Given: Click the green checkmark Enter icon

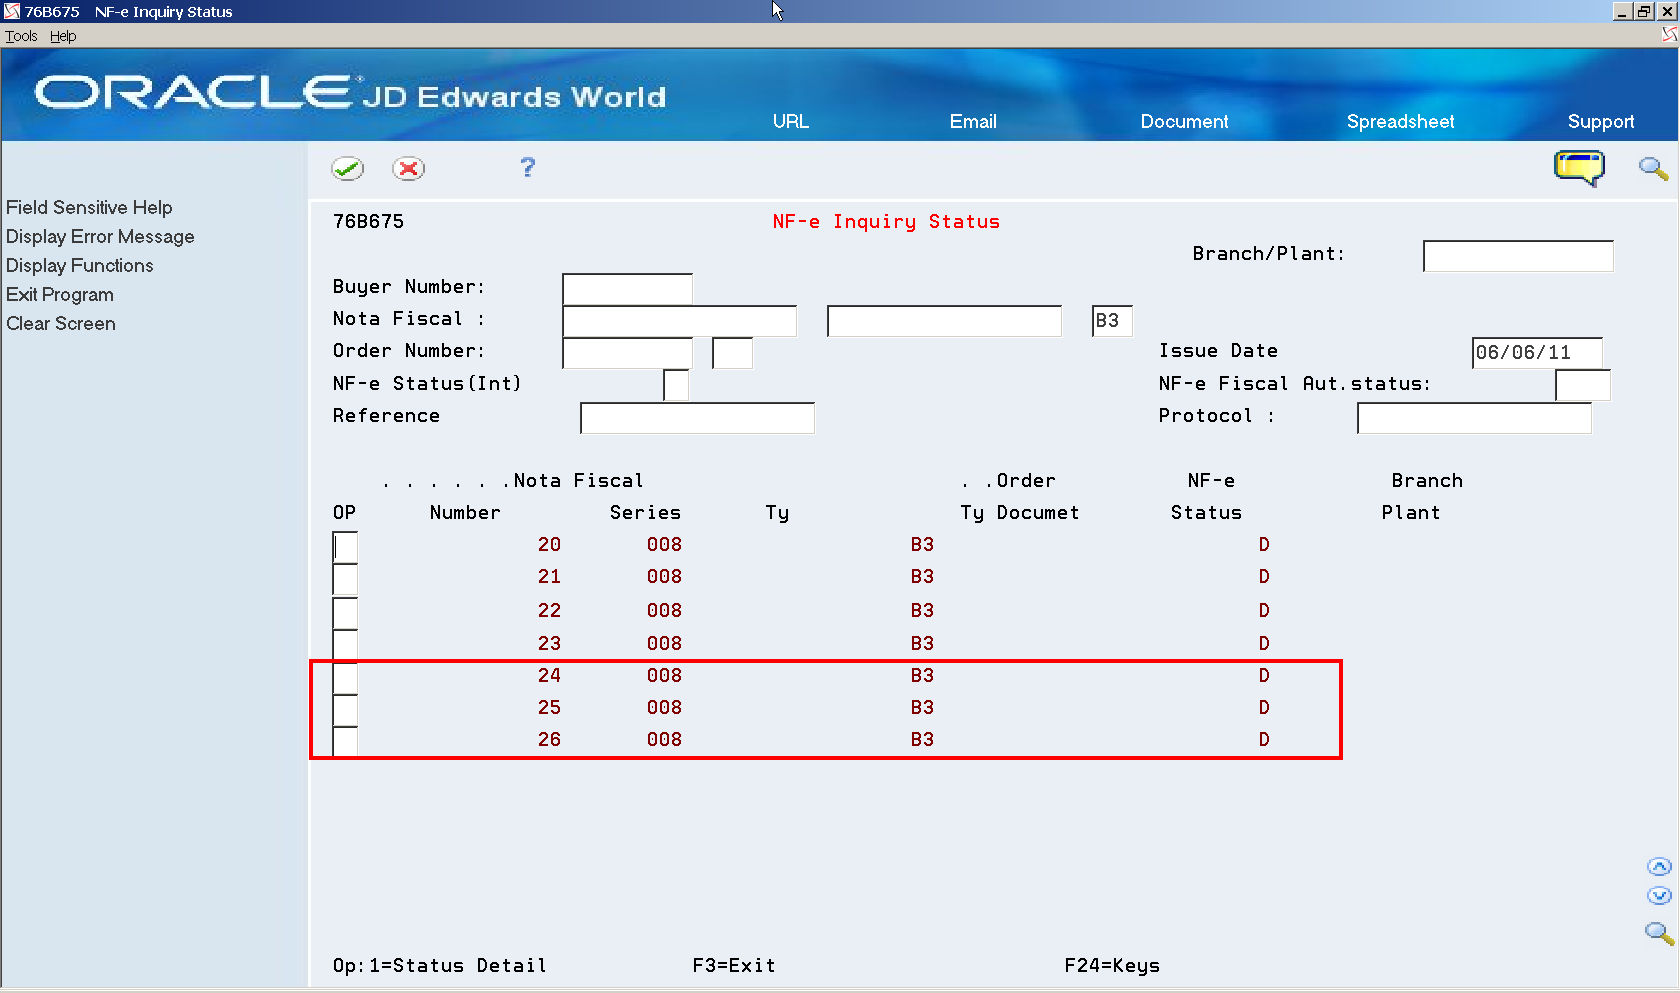Looking at the screenshot, I should click(x=347, y=168).
